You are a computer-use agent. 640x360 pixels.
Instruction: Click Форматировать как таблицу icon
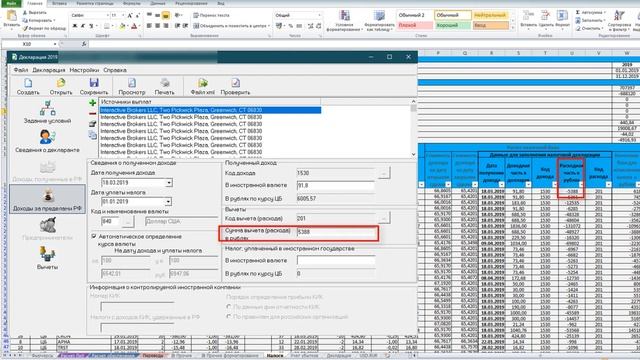pos(380,16)
